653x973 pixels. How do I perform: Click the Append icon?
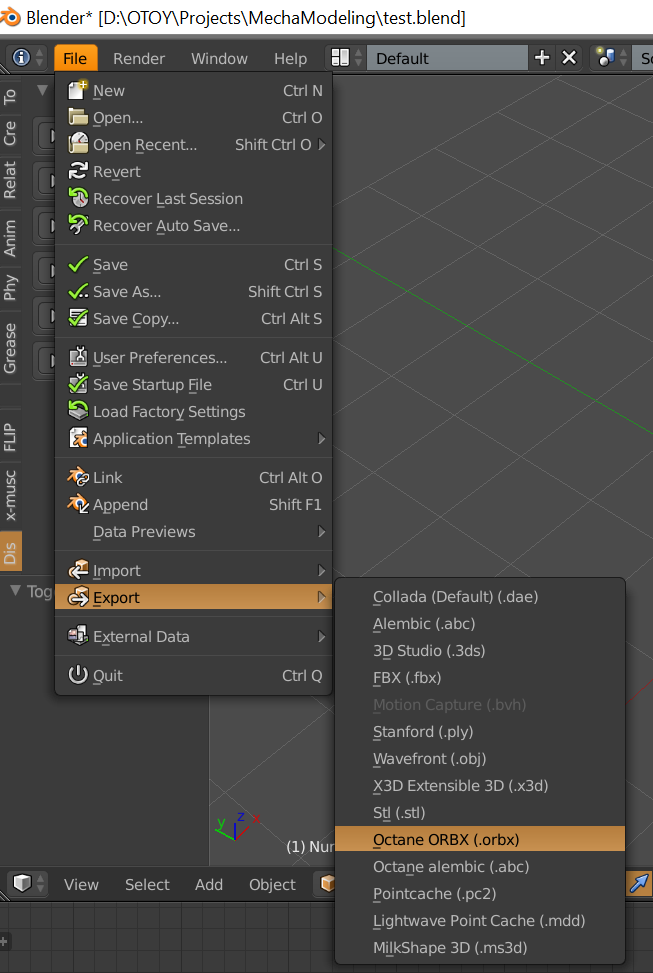[x=78, y=504]
